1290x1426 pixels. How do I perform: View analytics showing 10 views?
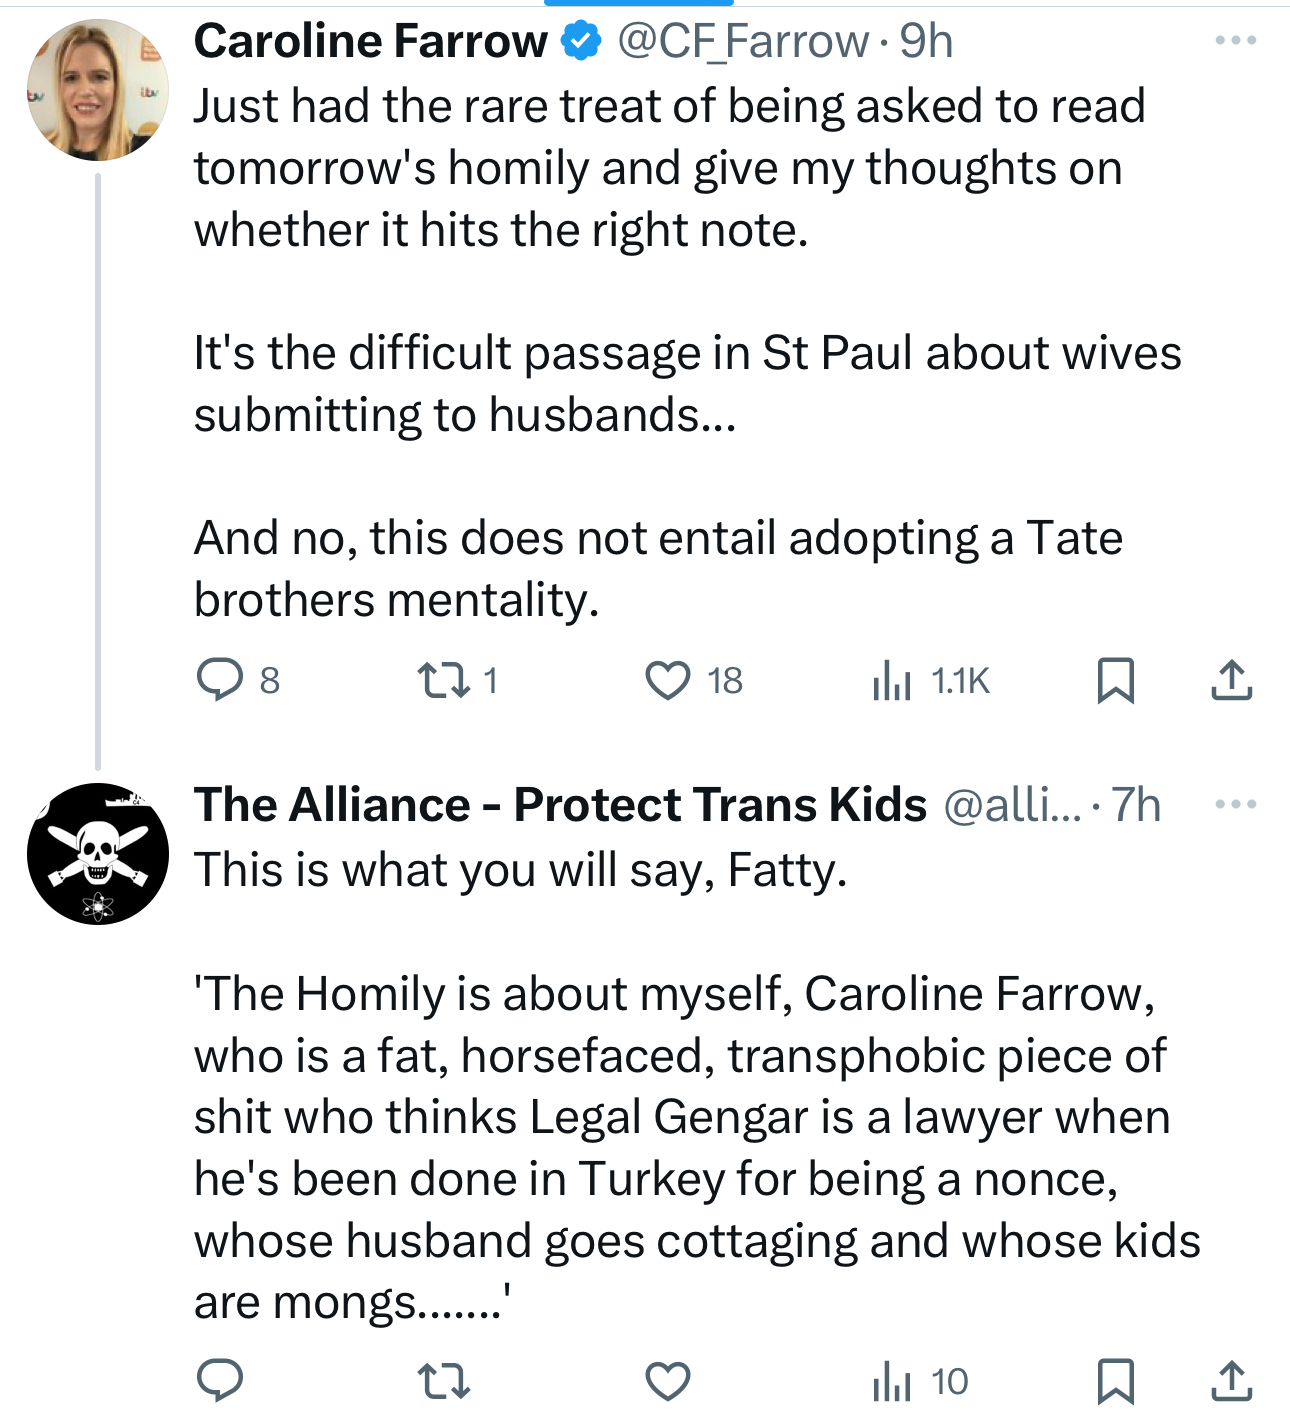click(920, 1381)
